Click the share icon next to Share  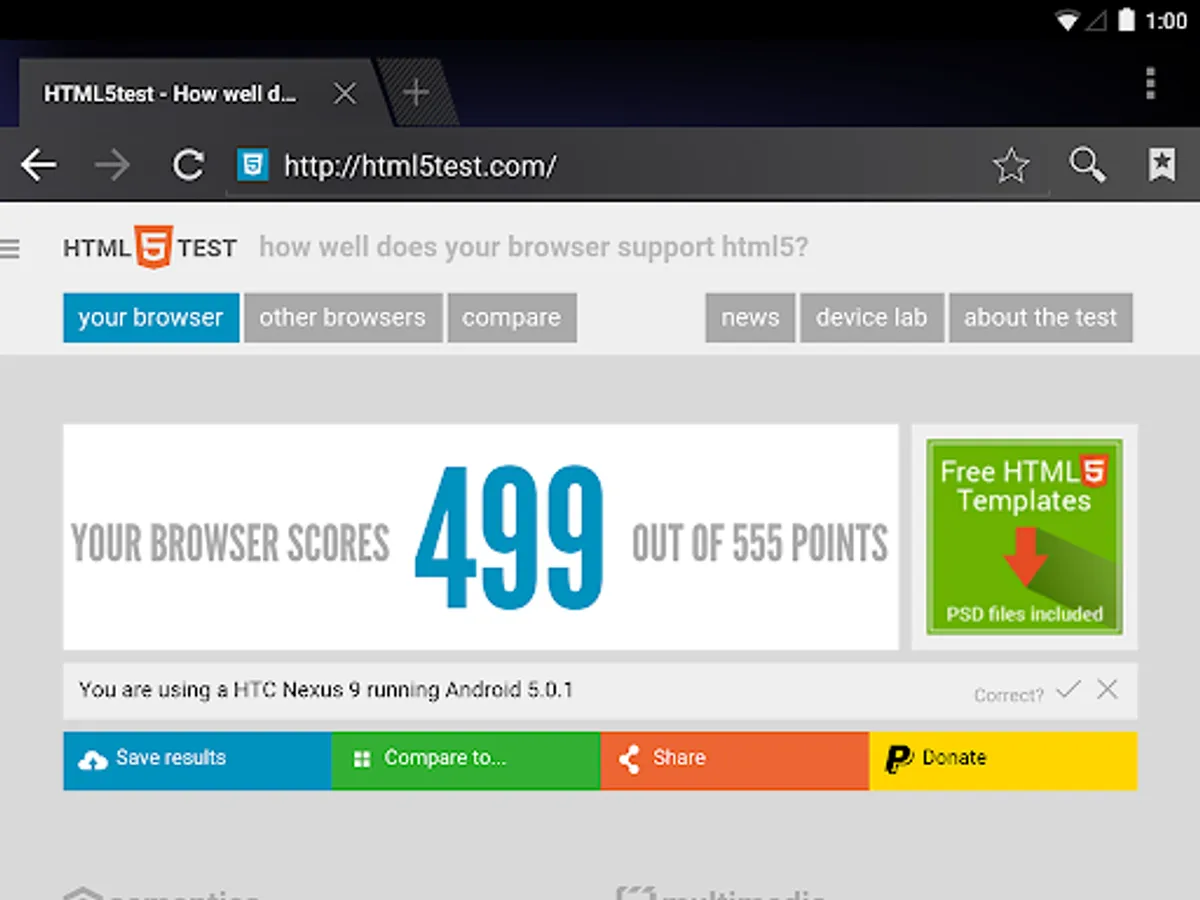coord(630,760)
